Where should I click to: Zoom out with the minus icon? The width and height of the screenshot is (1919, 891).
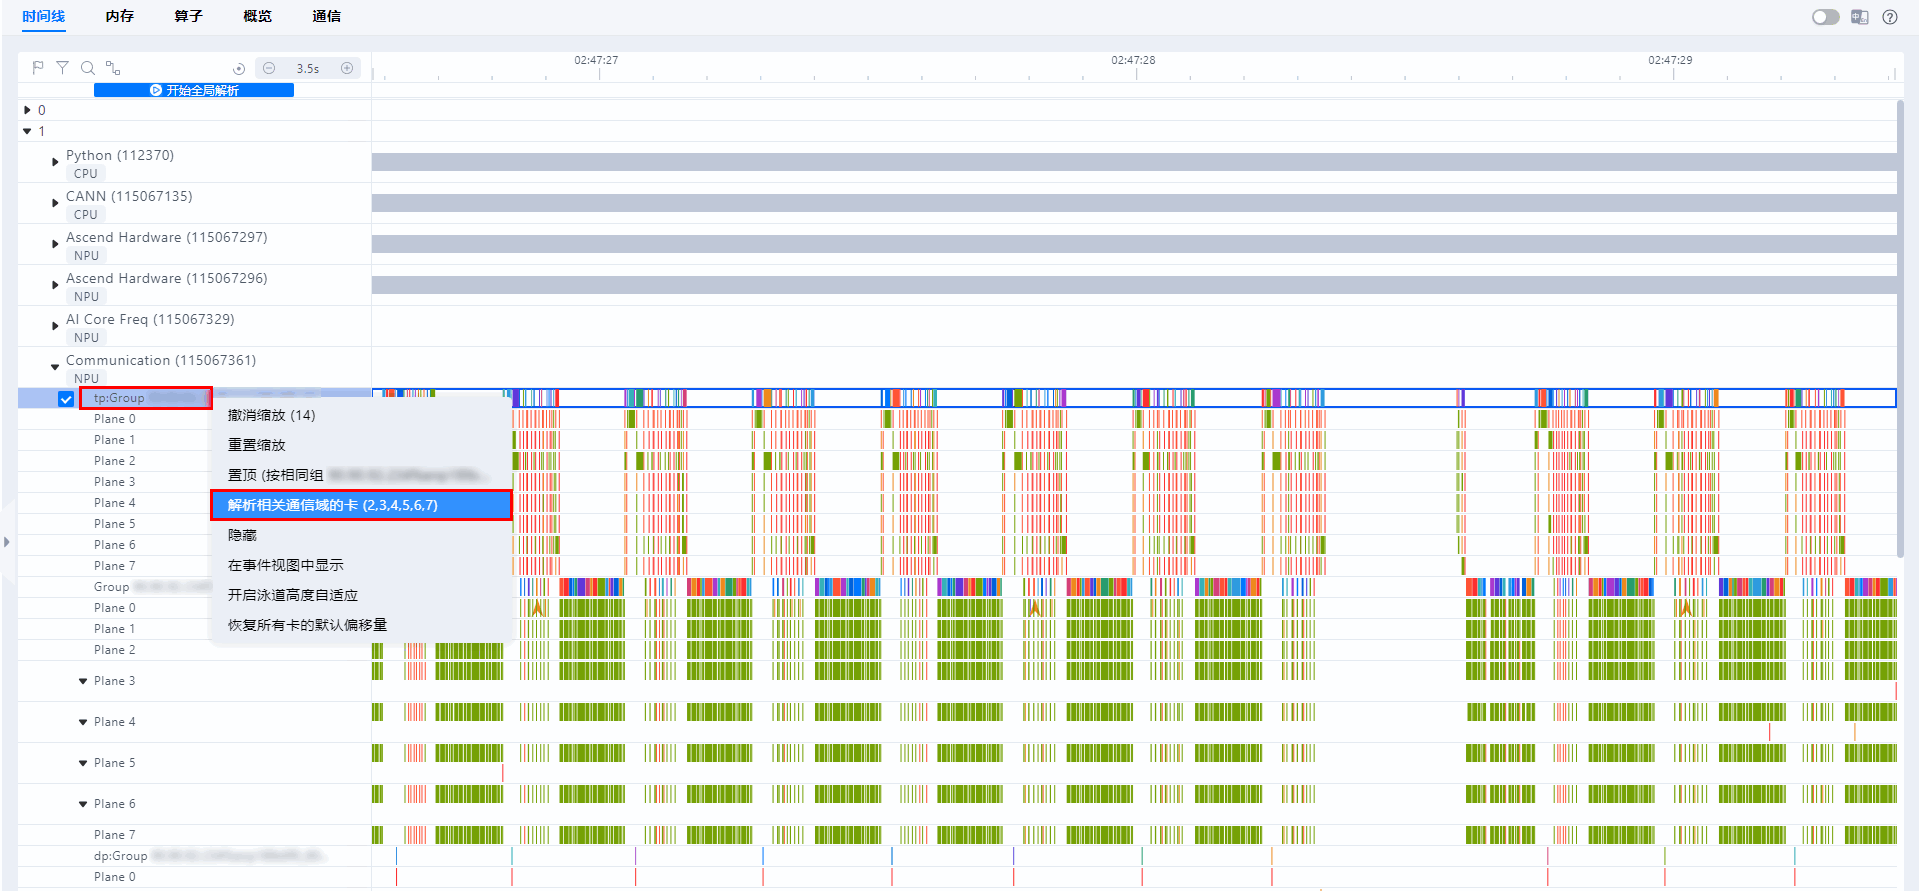click(x=269, y=68)
